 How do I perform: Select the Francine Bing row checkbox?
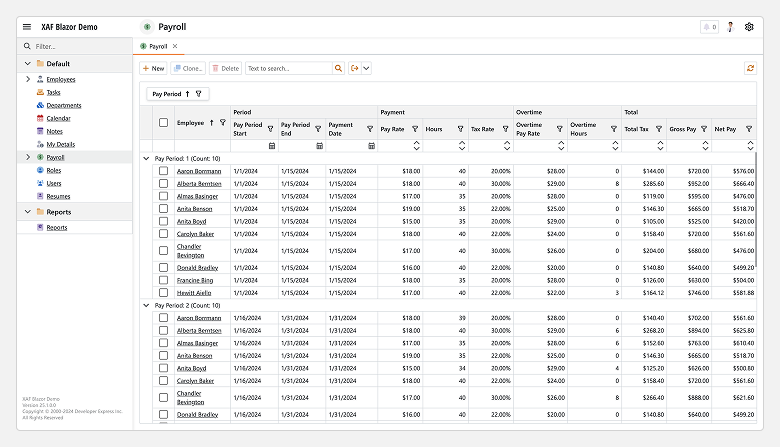pos(163,280)
